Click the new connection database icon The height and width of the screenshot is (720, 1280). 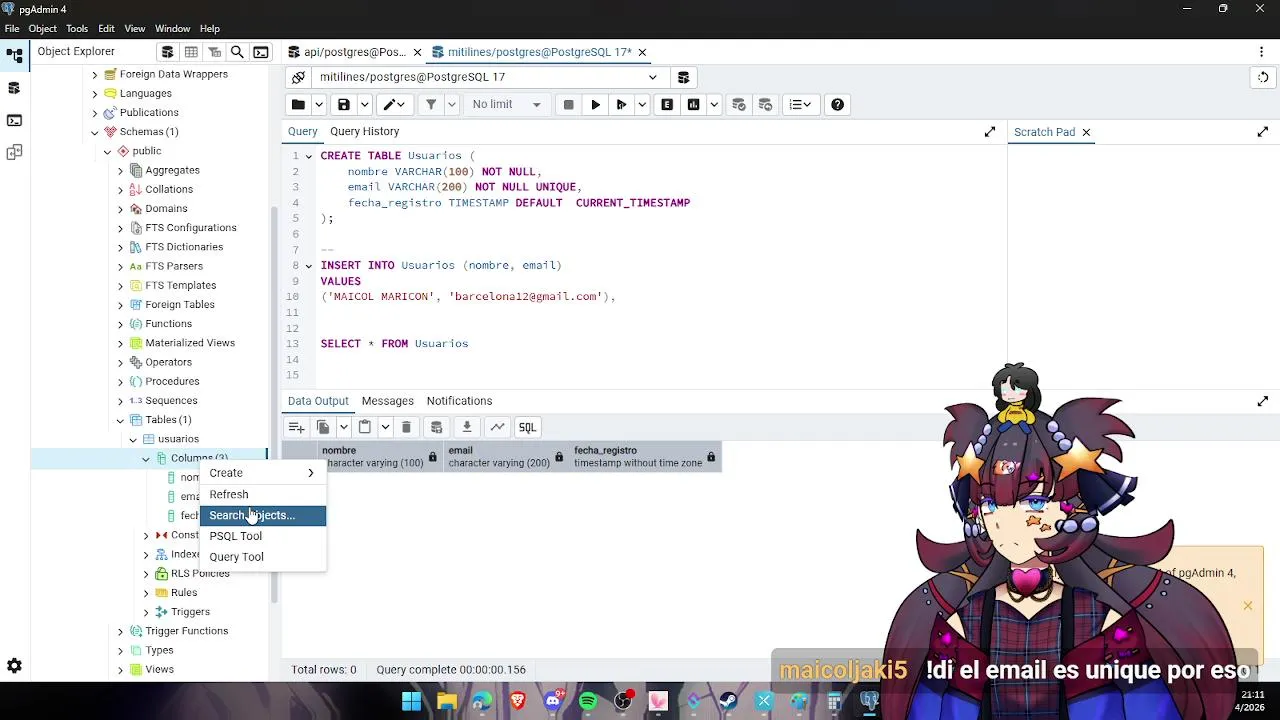[x=683, y=77]
